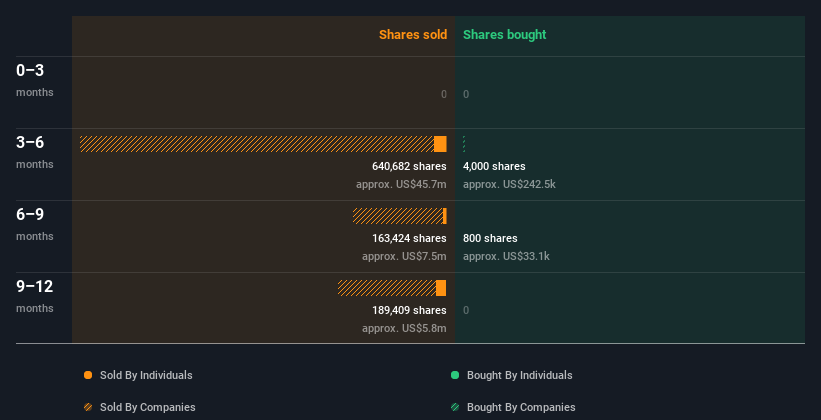Select the Bought By Individuals legend label
This screenshot has height=420, width=821.
[519, 375]
